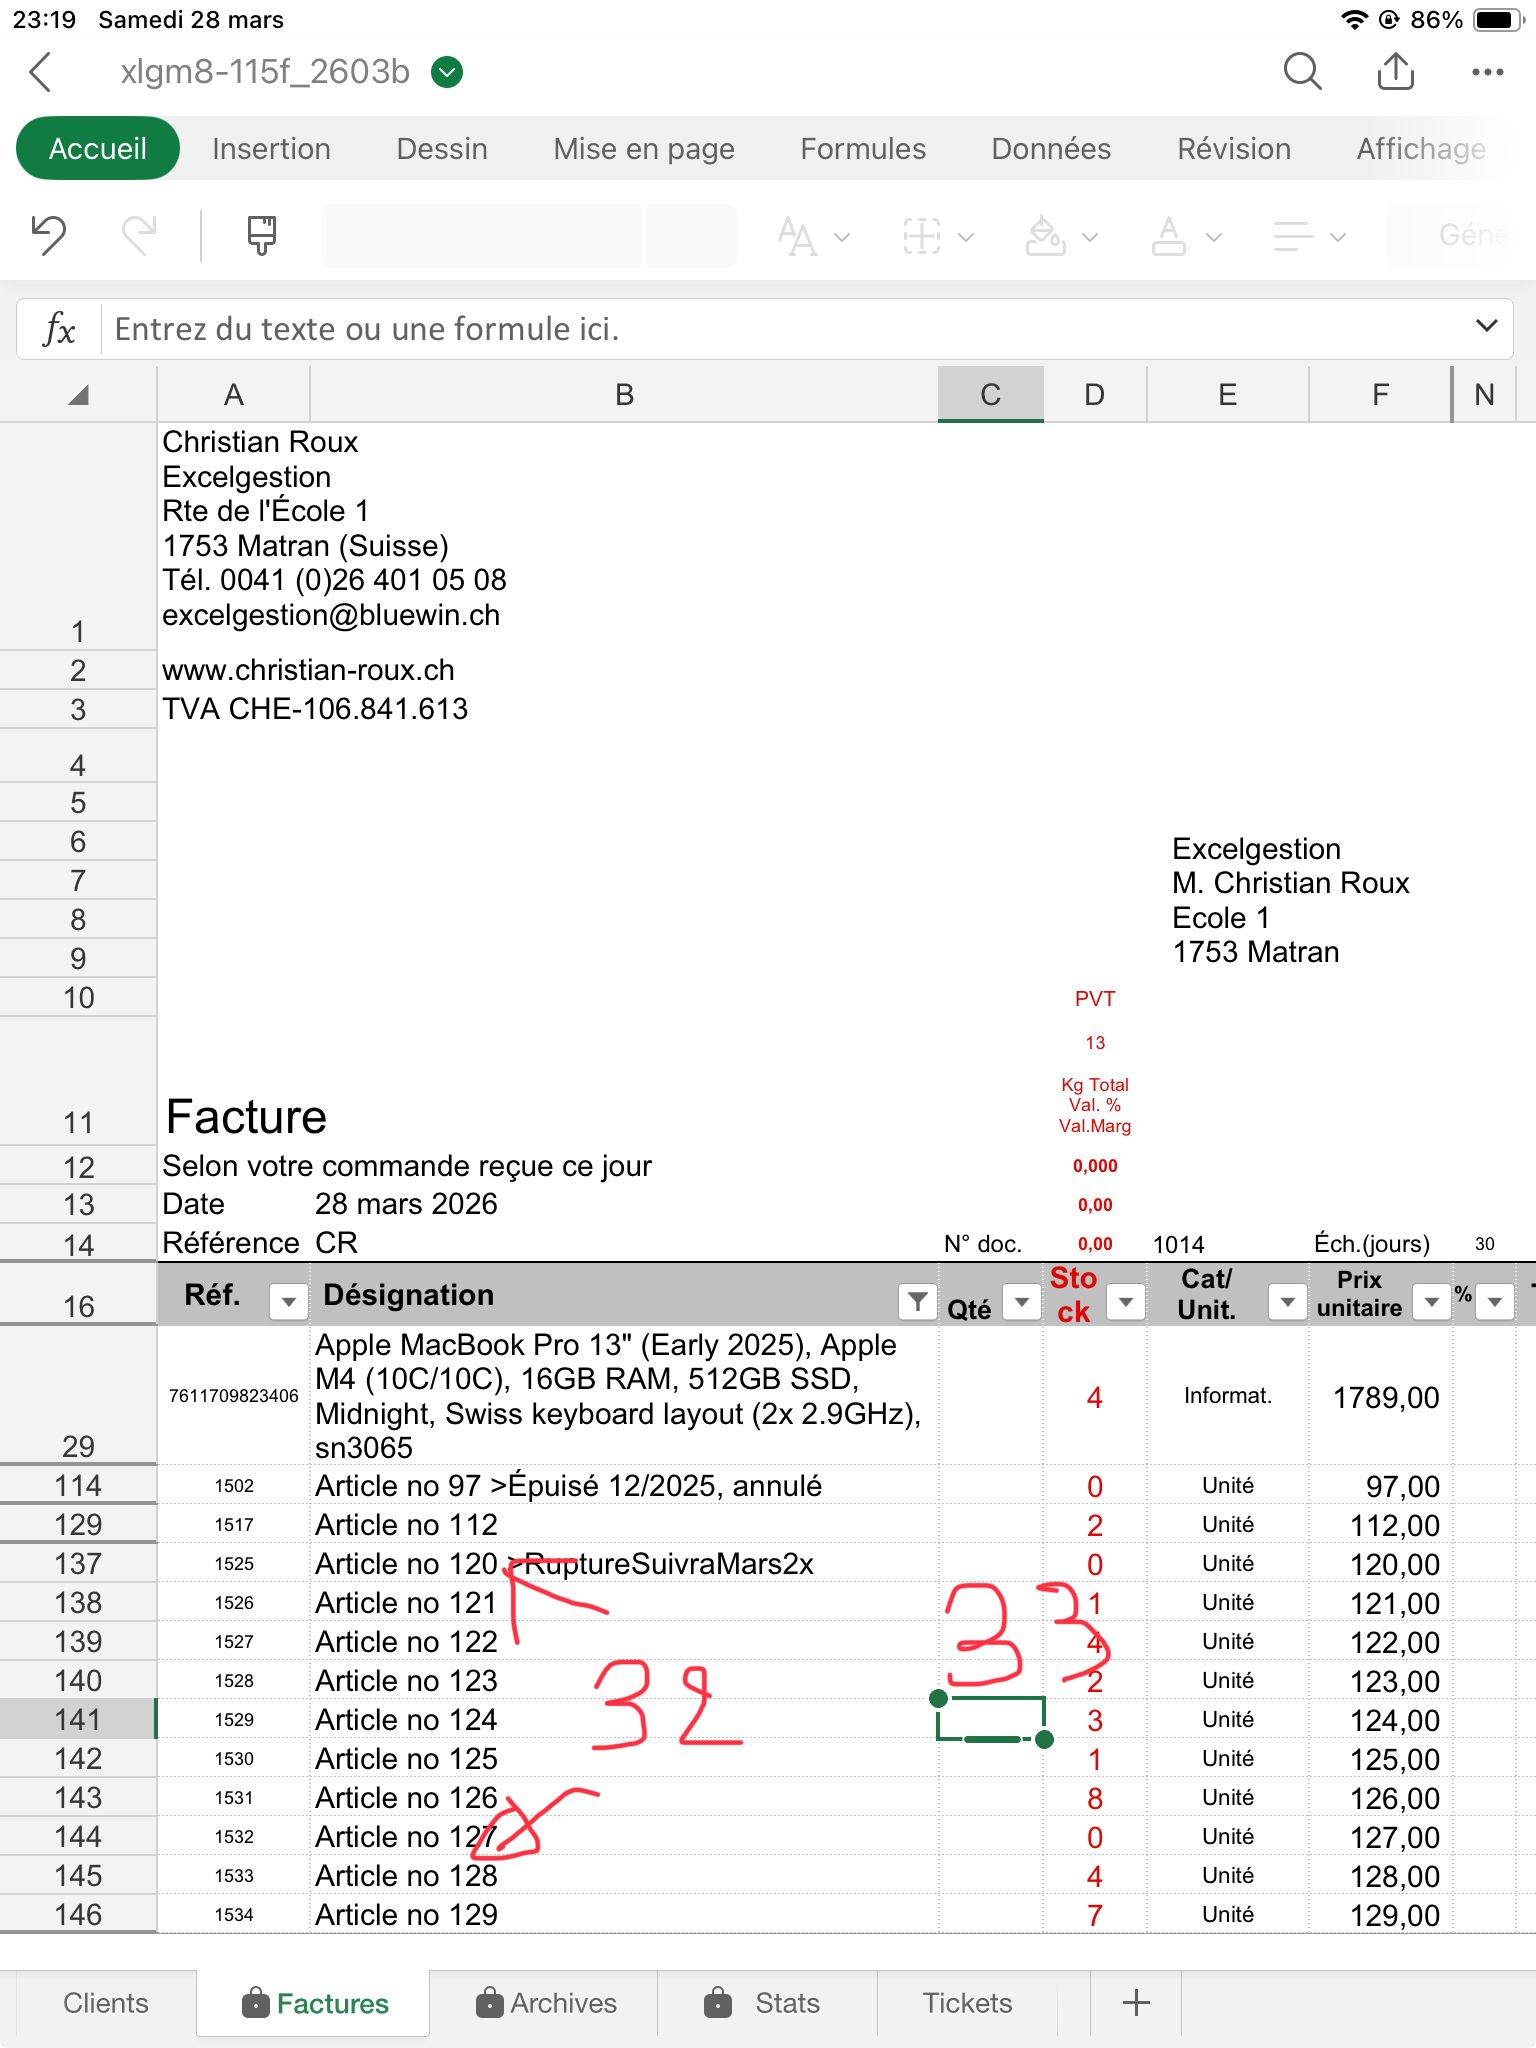Viewport: 1536px width, 2048px height.
Task: Open the Archives sheet tab
Action: (x=546, y=2003)
